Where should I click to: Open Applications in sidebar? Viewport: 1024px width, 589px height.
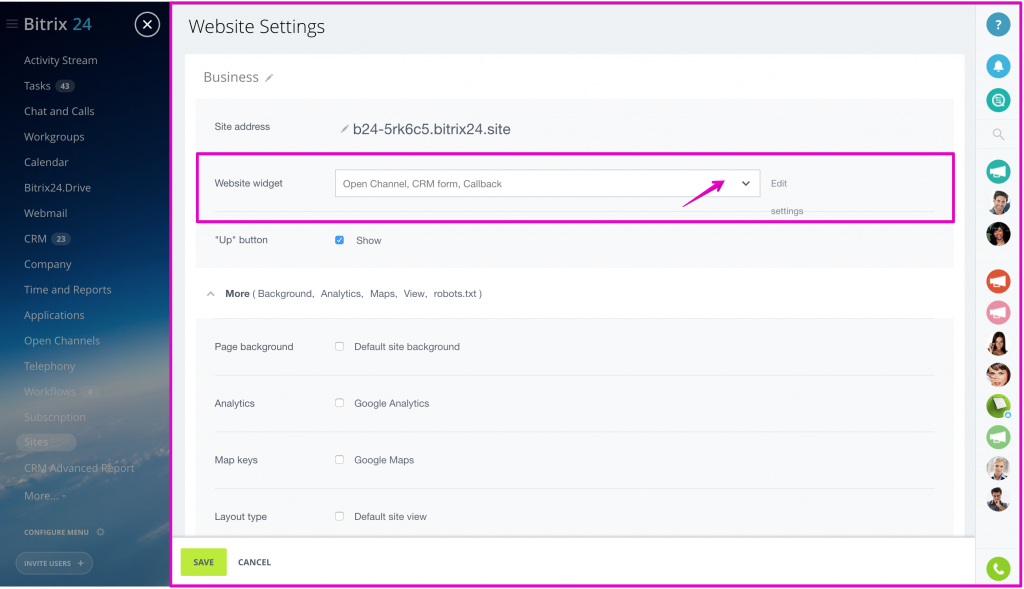[54, 315]
